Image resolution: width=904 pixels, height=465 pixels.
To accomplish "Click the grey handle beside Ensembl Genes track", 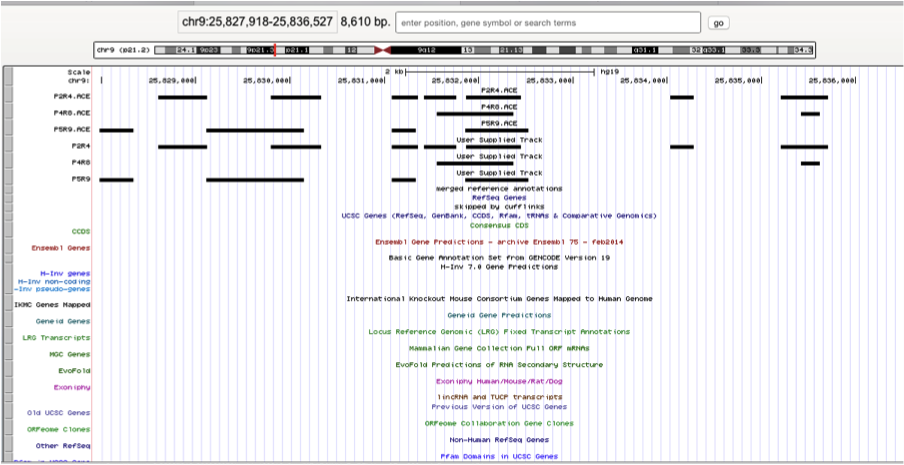I will (9, 248).
